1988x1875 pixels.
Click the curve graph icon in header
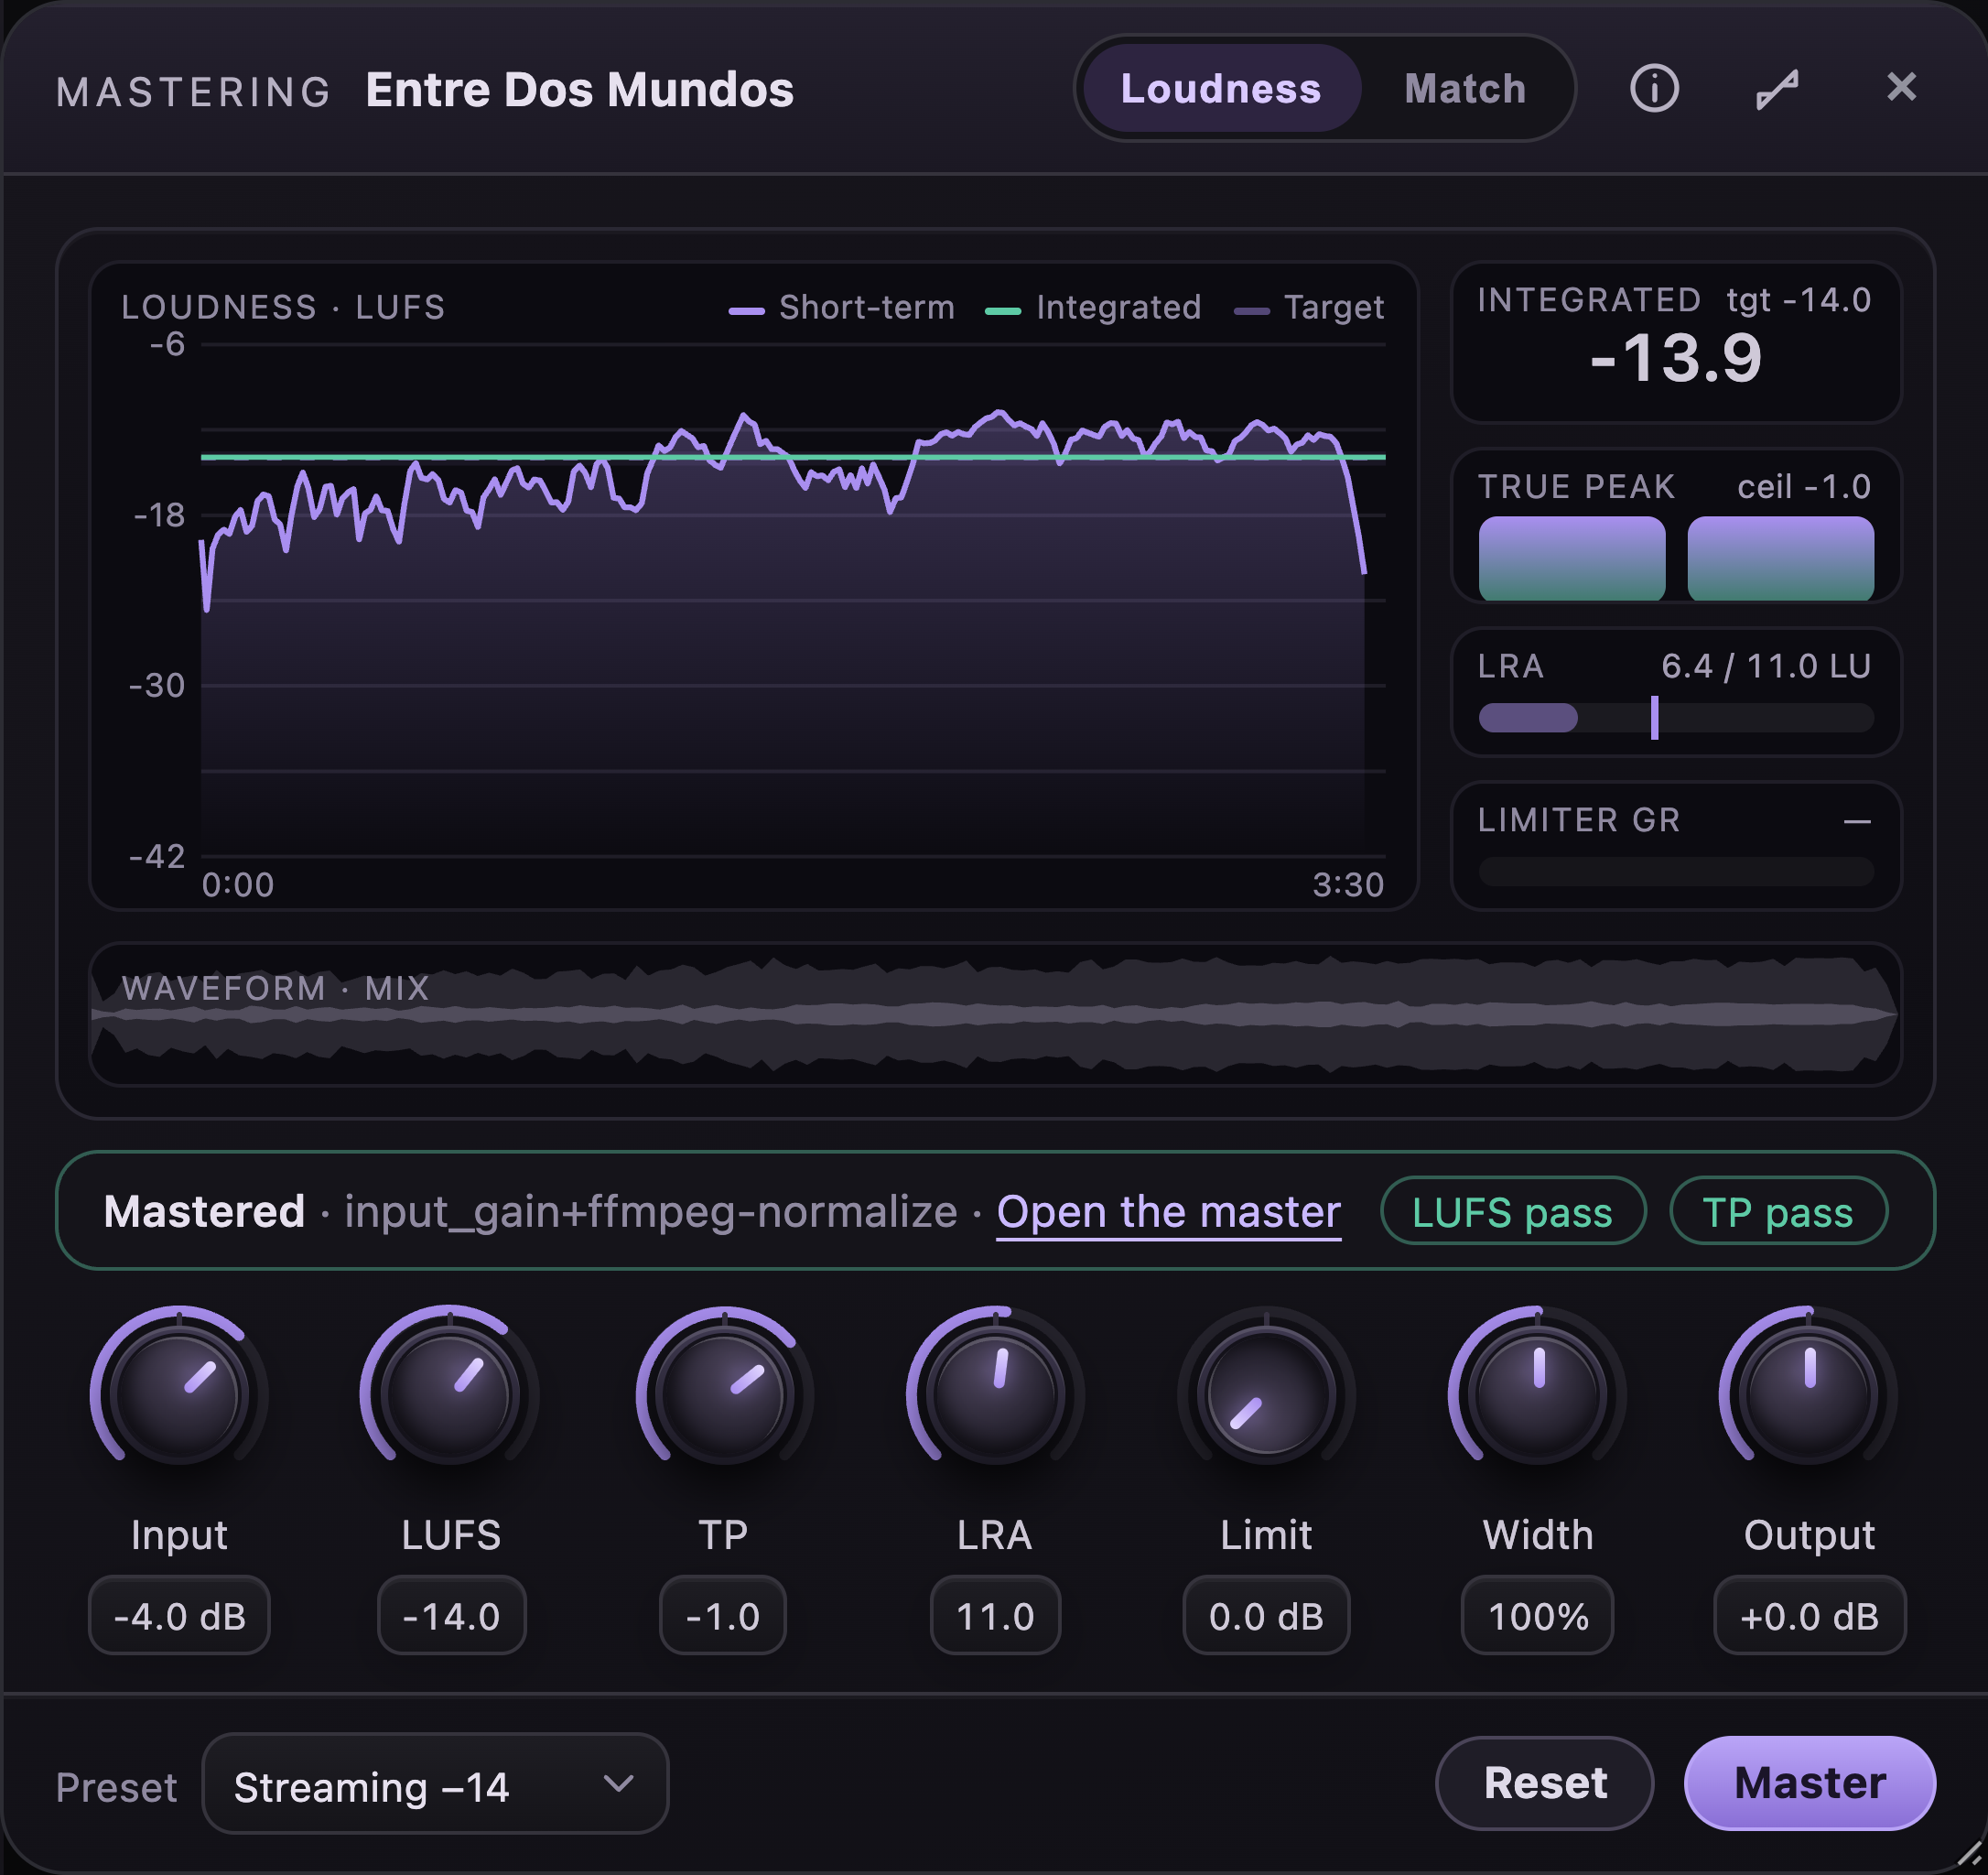(x=1778, y=89)
